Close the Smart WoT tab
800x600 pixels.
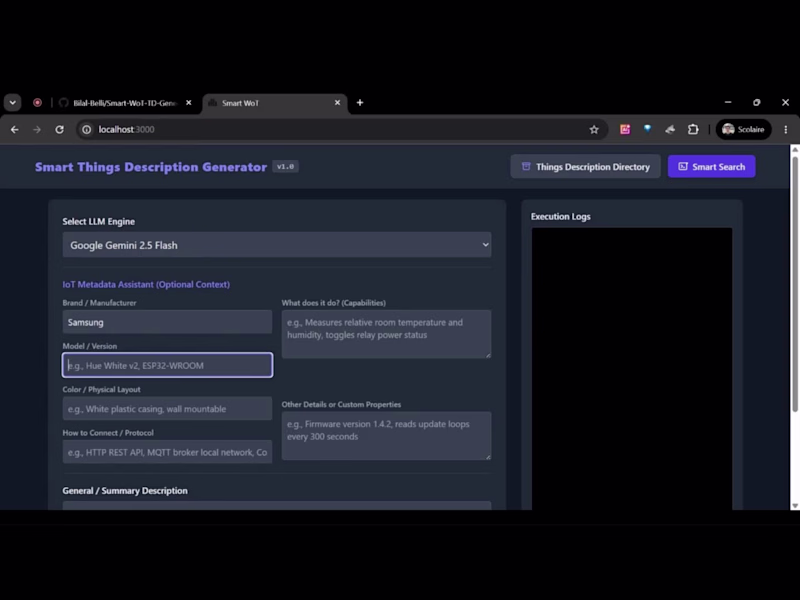(x=337, y=103)
